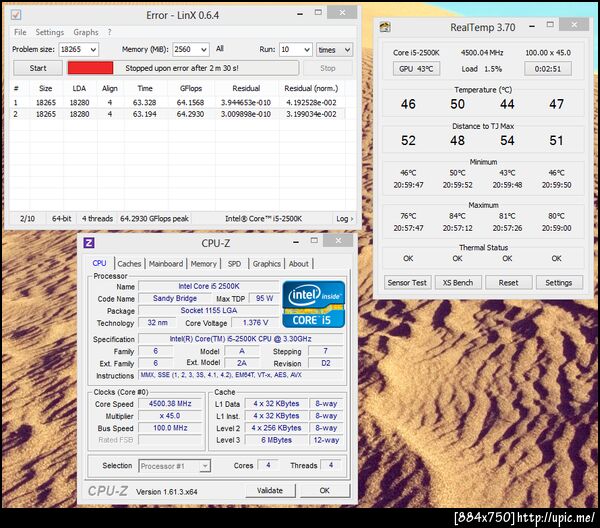600x528 pixels.
Task: Maximize the CPU-Z window
Action: pos(314,240)
